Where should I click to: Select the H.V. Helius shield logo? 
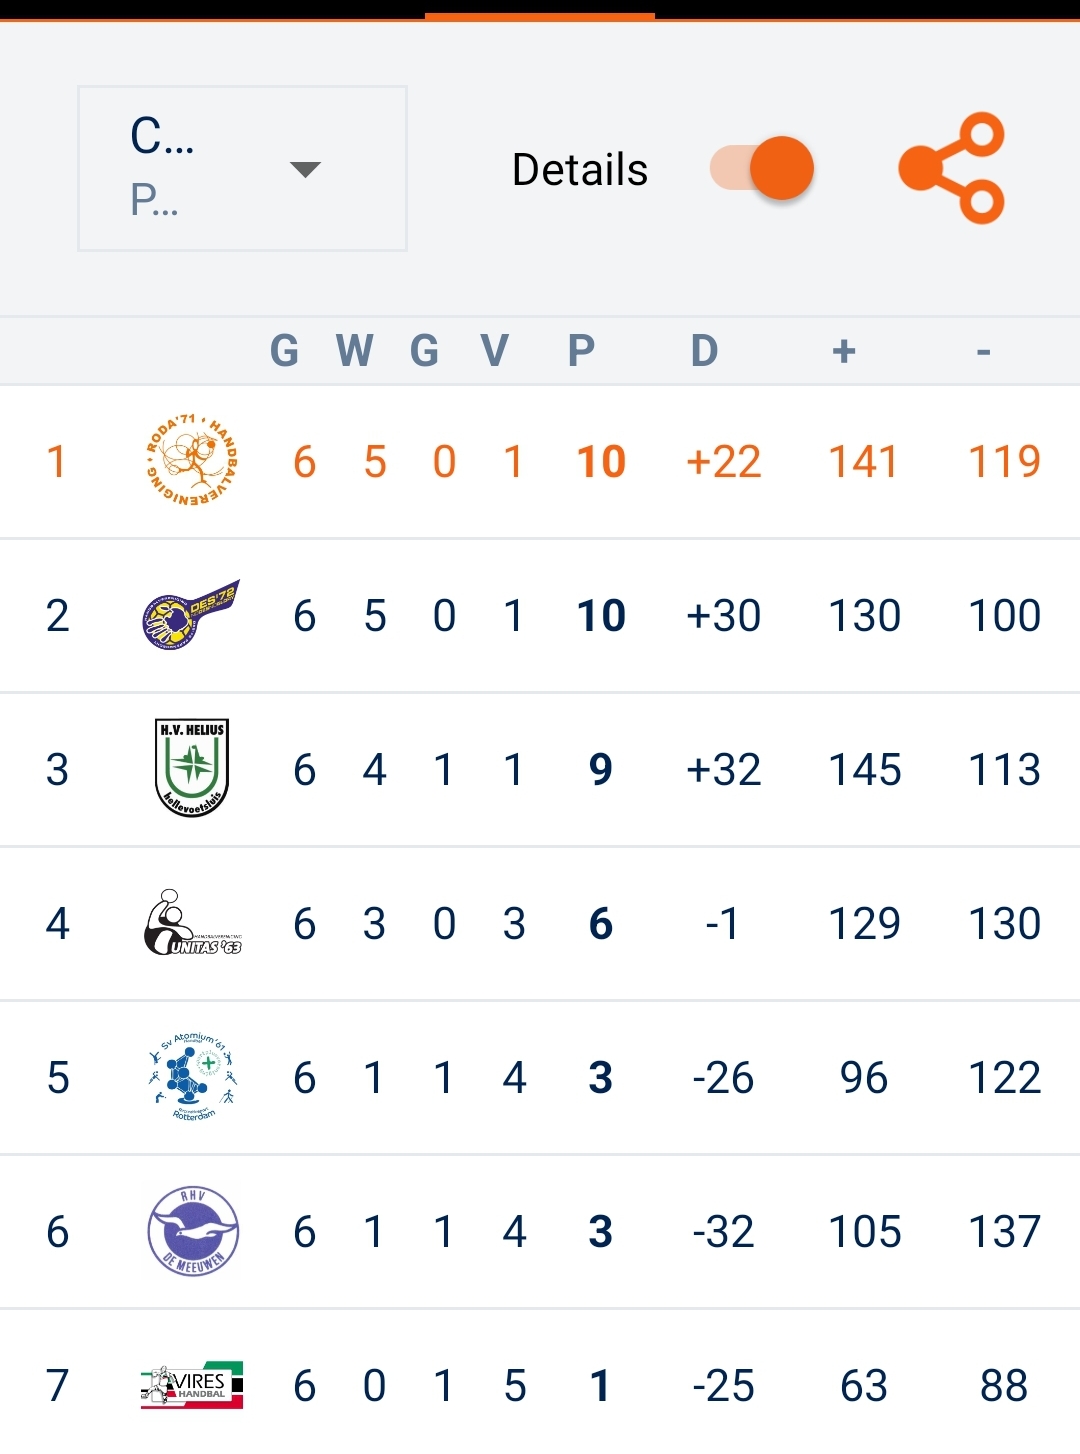pyautogui.click(x=192, y=768)
